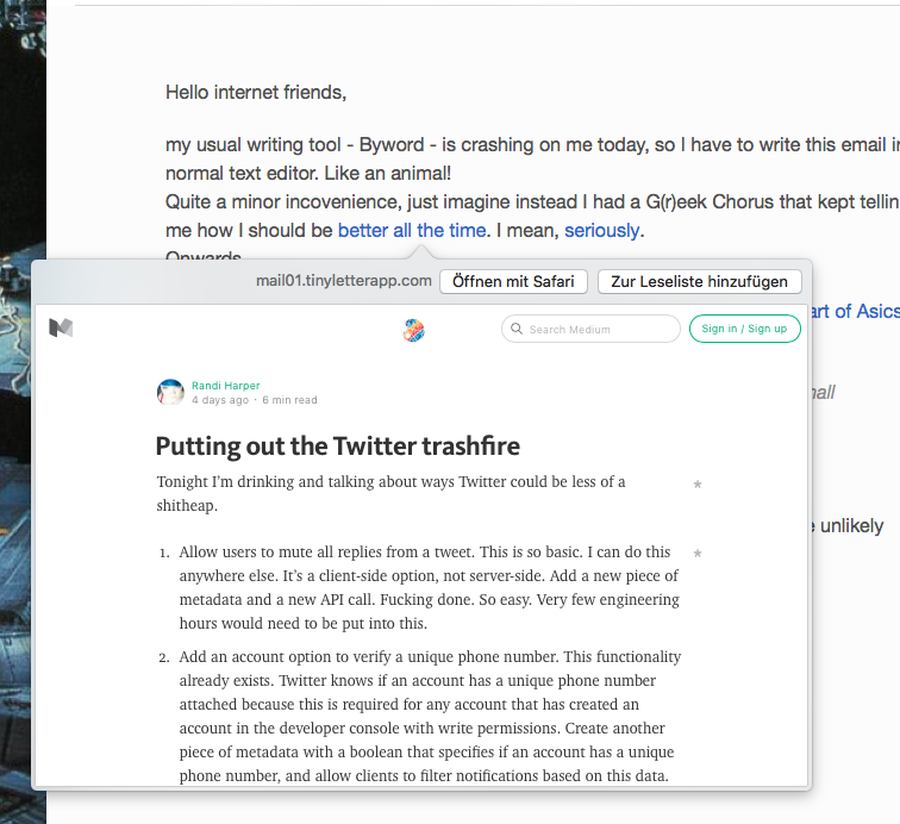Click the "normal text editor. Like an animal!" line
The width and height of the screenshot is (900, 824).
point(308,173)
